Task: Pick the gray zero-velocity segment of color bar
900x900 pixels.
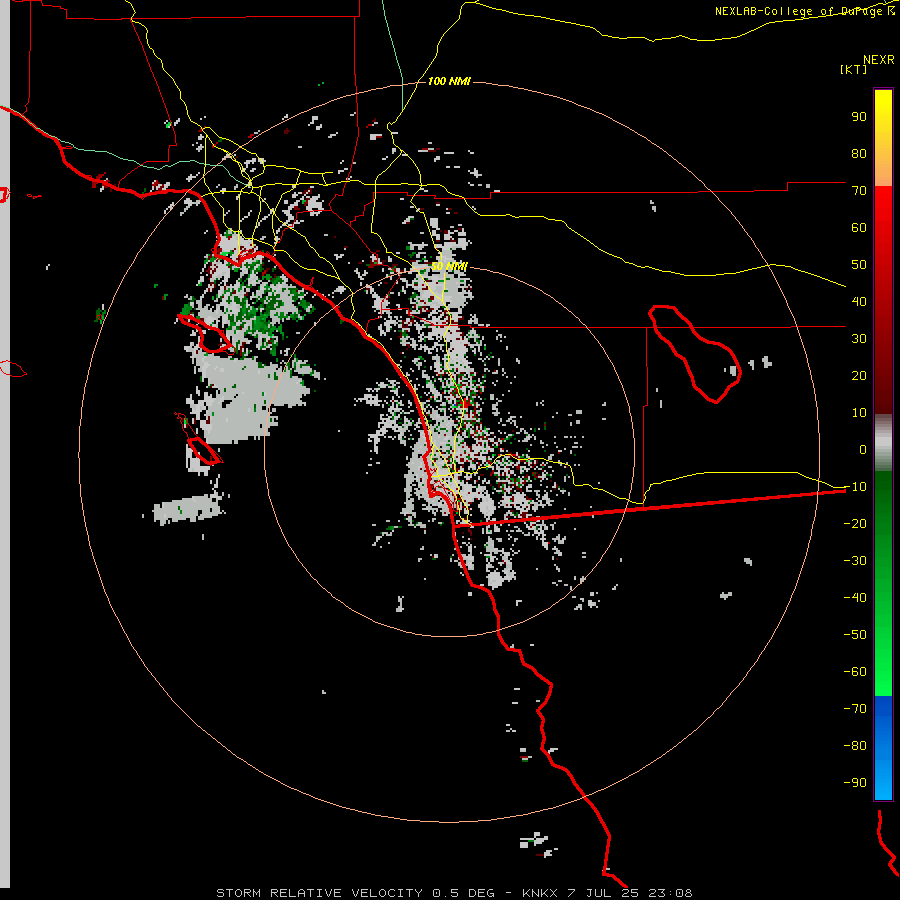Action: [883, 443]
